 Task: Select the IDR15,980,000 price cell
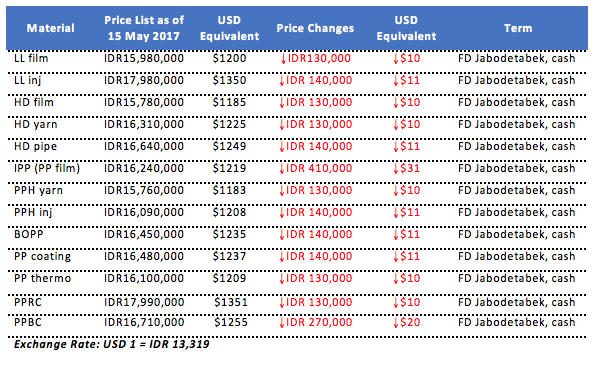(144, 58)
